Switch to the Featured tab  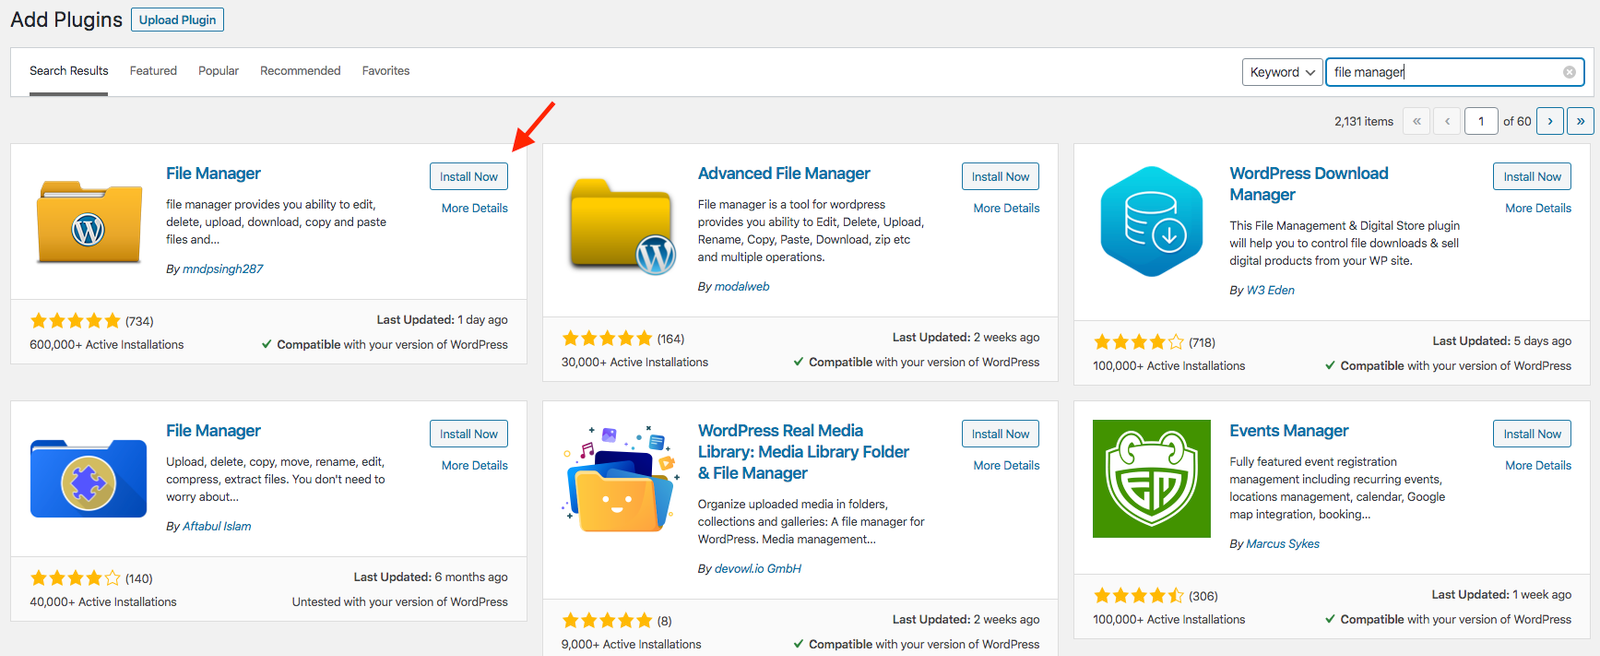click(x=153, y=71)
